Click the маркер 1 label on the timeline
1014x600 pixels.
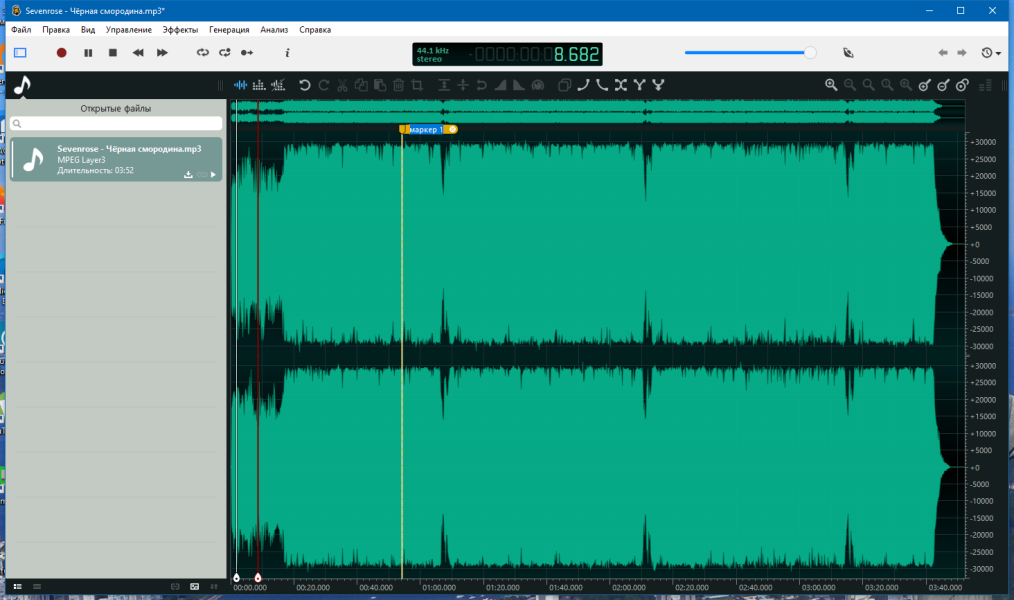tap(426, 129)
